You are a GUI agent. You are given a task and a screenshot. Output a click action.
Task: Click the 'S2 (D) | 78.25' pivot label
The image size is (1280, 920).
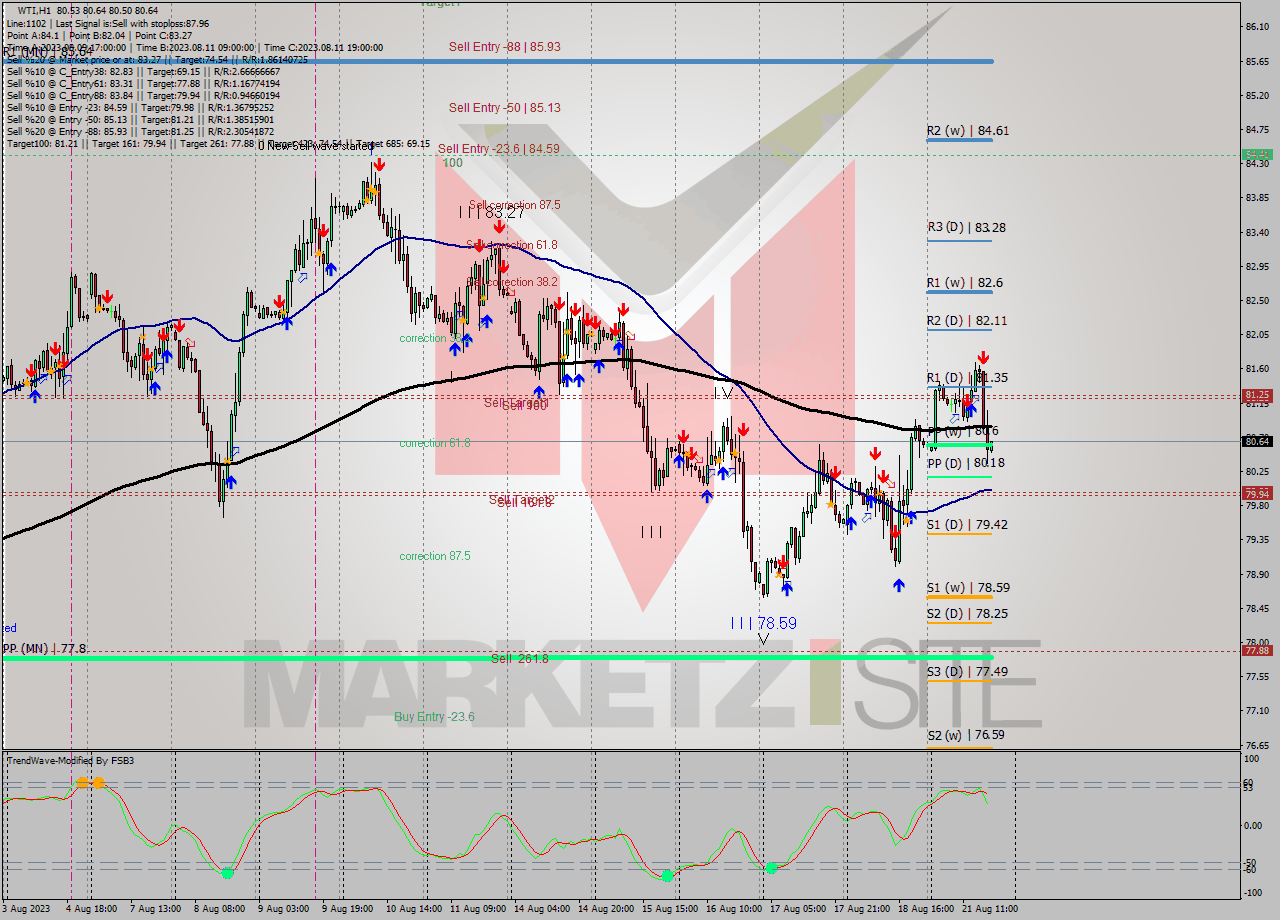coord(966,613)
